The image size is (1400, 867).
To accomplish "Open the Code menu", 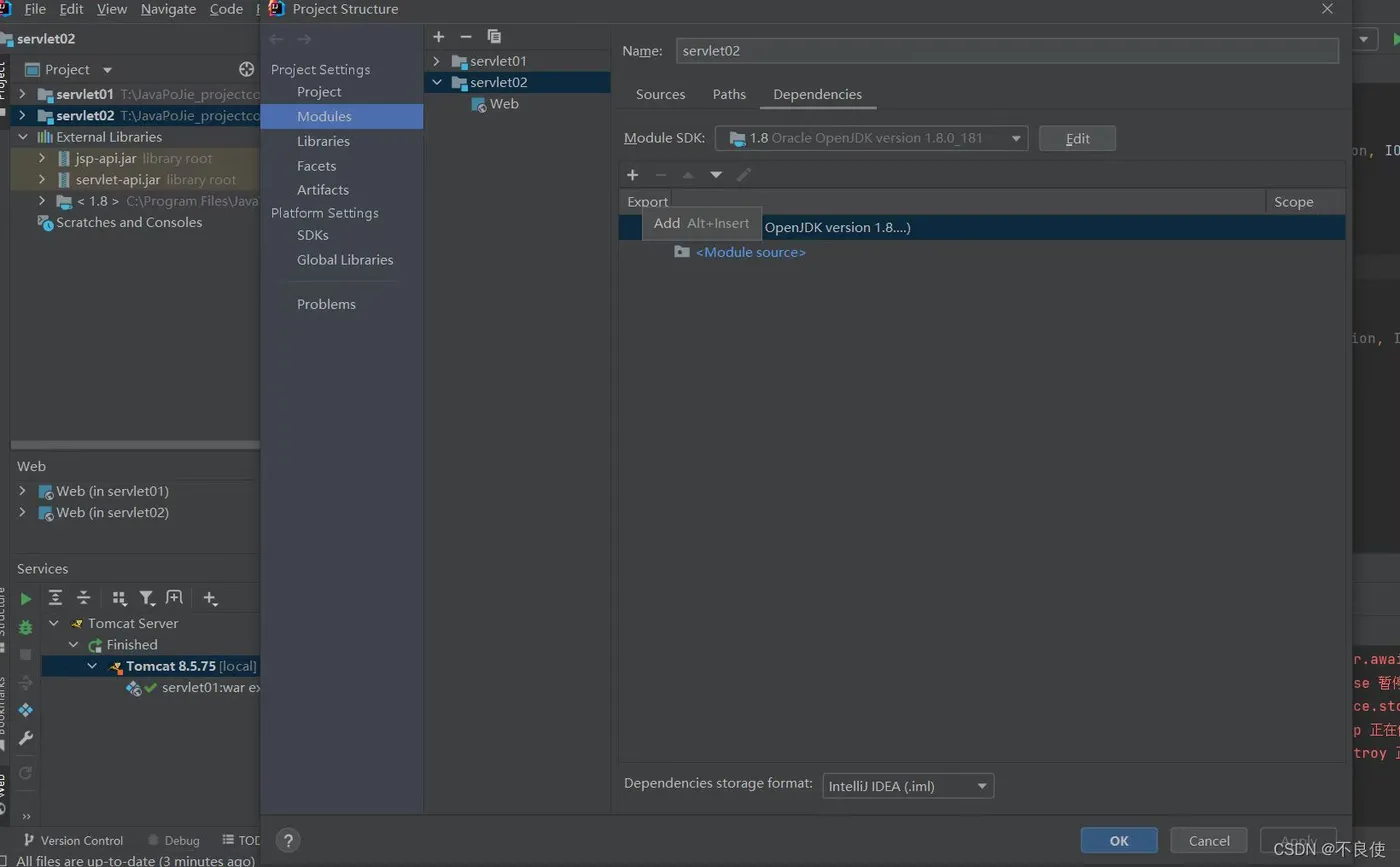I will (226, 9).
